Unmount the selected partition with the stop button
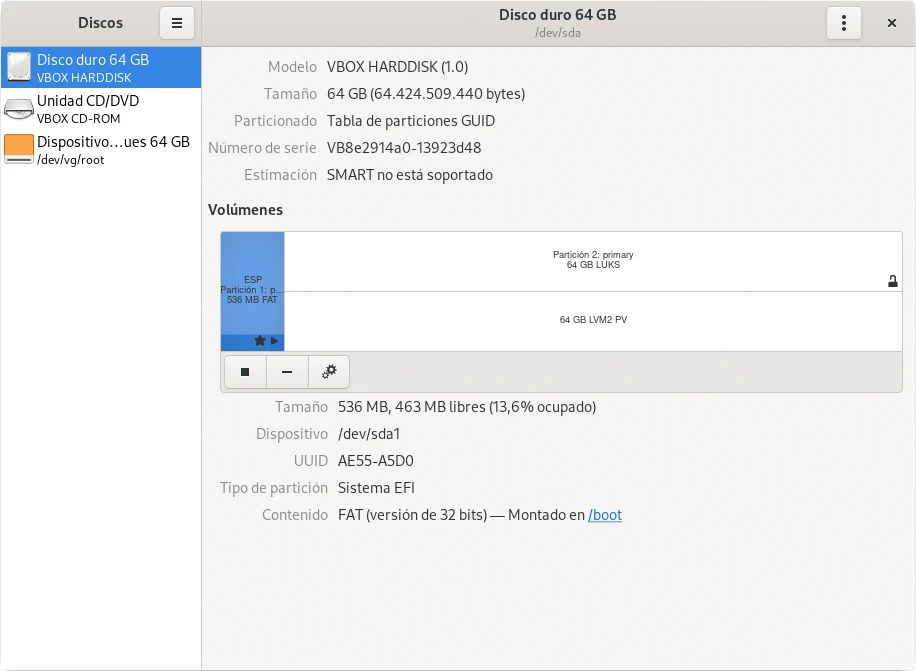This screenshot has width=916, height=671. (245, 372)
